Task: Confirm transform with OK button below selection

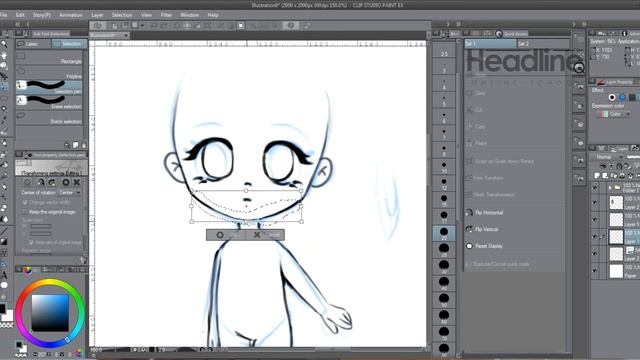Action: pyautogui.click(x=226, y=235)
